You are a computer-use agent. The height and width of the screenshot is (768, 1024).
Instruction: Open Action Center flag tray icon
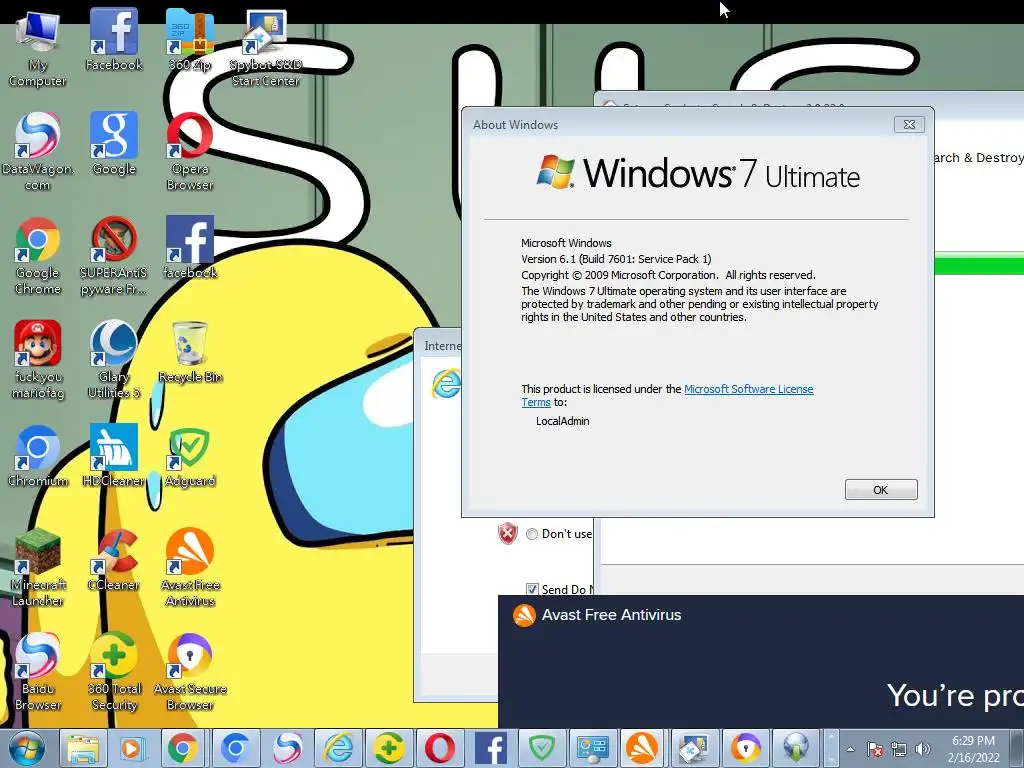point(875,749)
